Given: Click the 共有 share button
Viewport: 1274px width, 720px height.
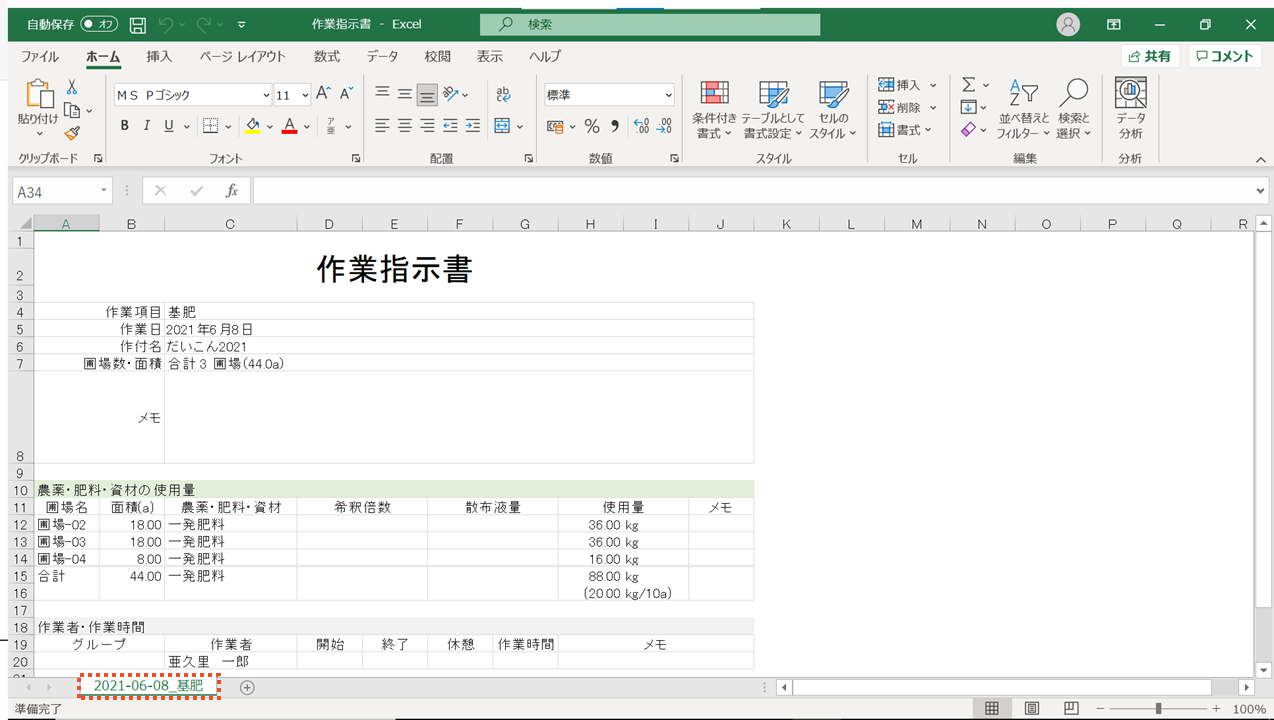Looking at the screenshot, I should (x=1149, y=57).
